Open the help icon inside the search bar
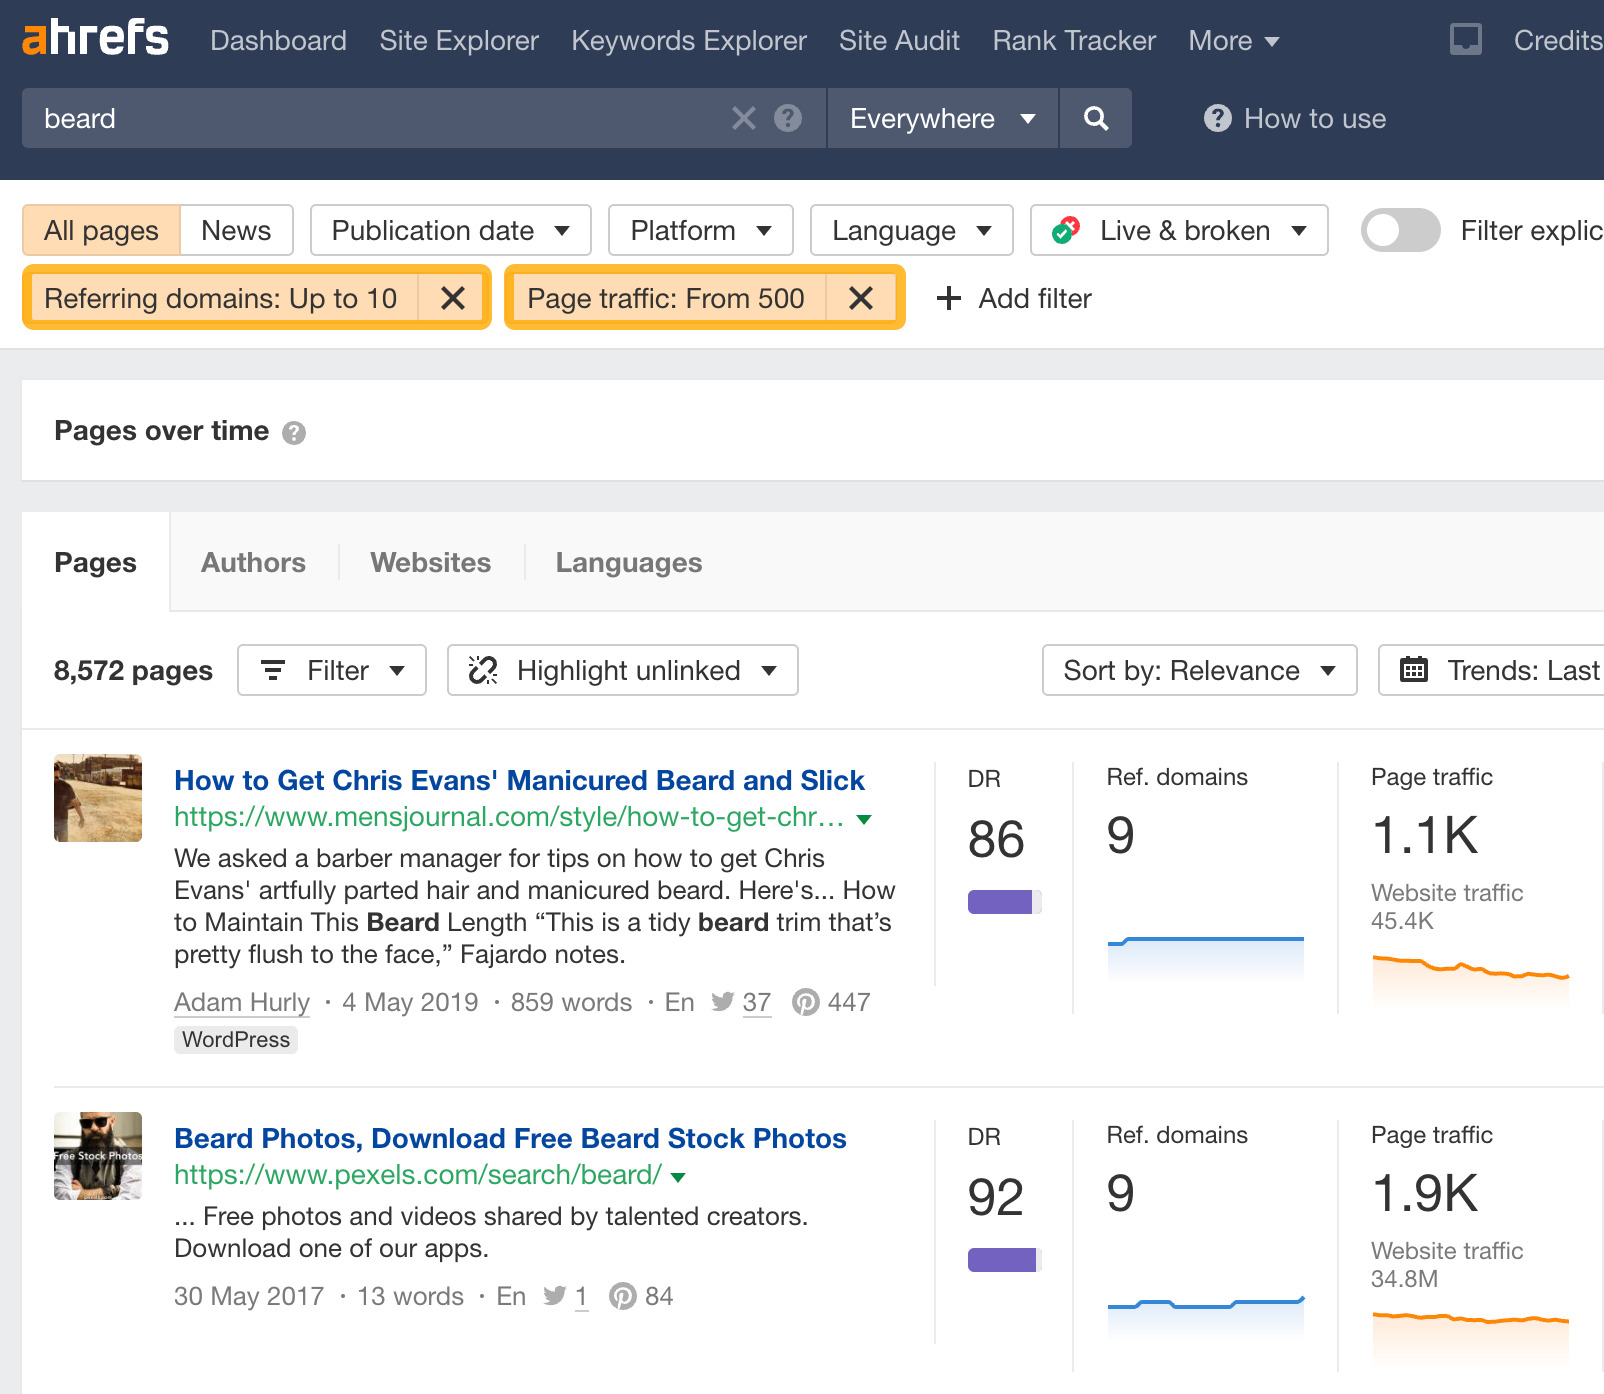 pos(788,118)
